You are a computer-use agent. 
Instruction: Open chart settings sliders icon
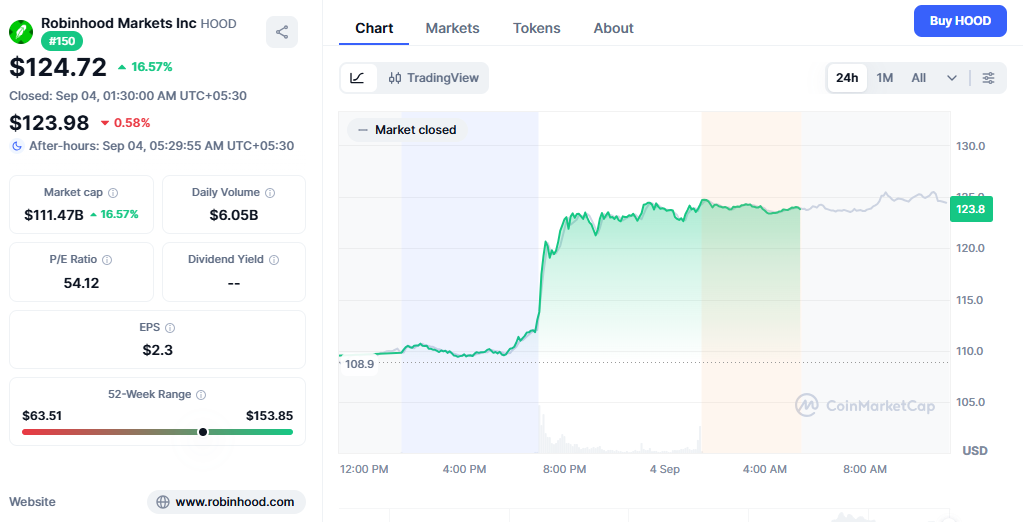point(988,78)
